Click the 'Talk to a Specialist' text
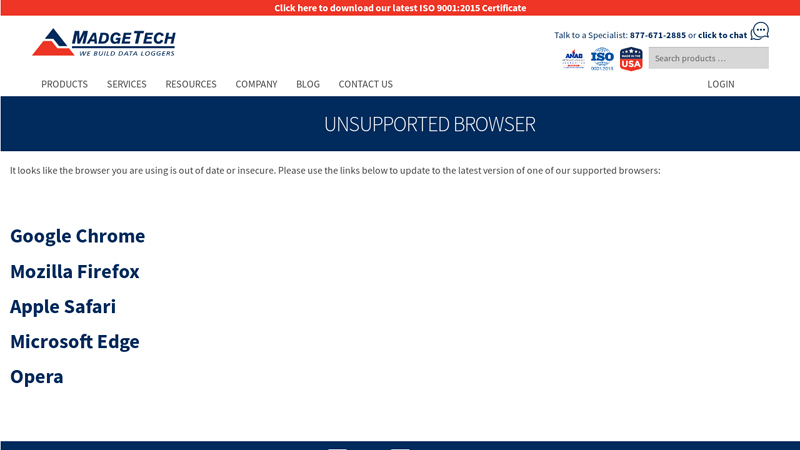This screenshot has height=450, width=800. [x=591, y=35]
